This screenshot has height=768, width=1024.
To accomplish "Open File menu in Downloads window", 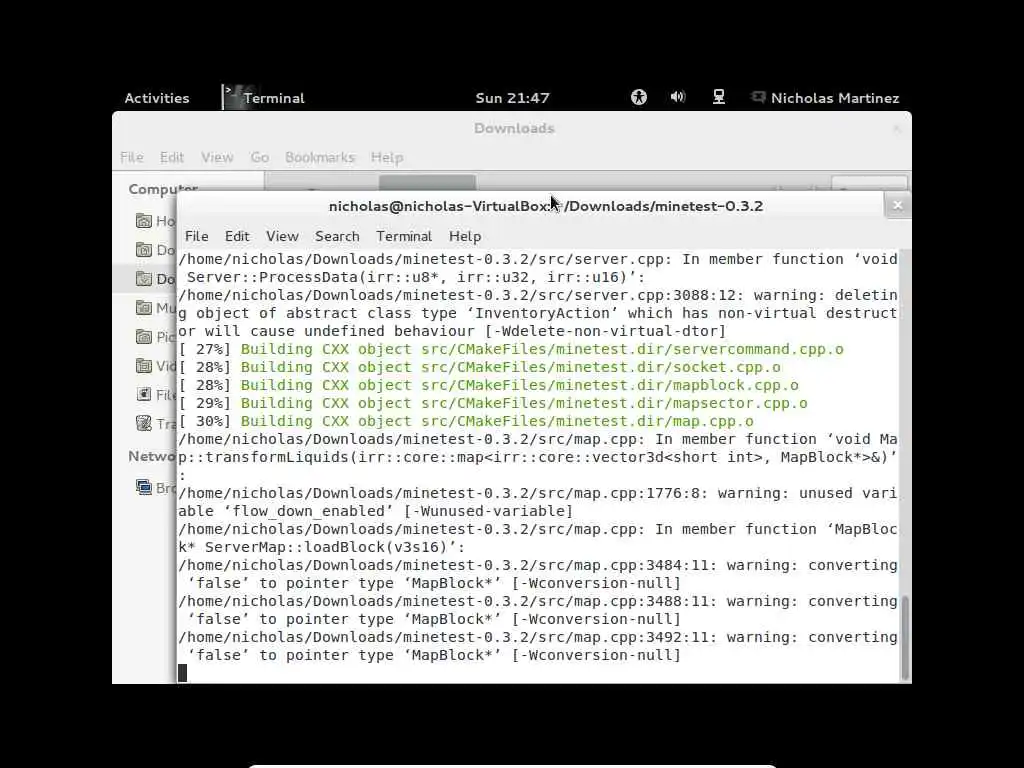I will 131,157.
